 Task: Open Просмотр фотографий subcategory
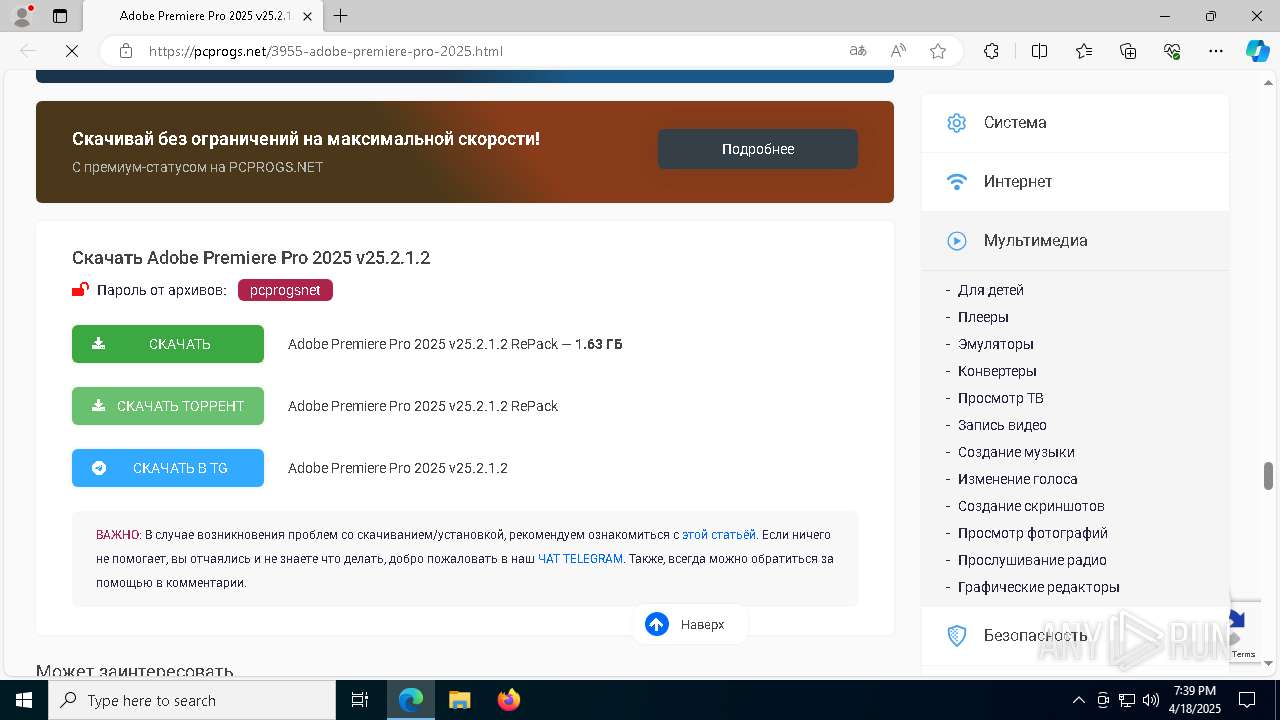[1032, 533]
